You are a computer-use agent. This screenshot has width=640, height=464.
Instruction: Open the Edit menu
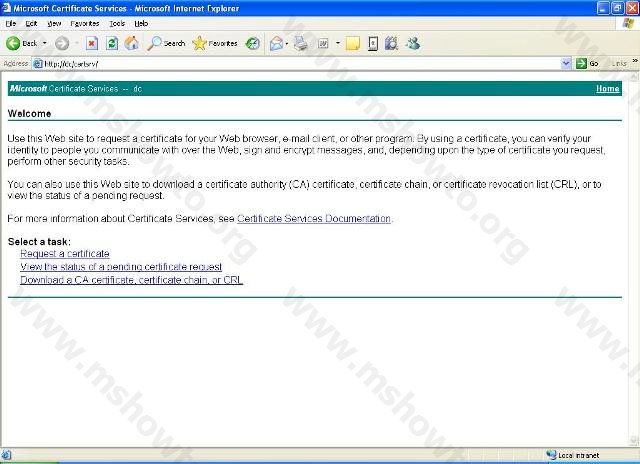click(31, 24)
